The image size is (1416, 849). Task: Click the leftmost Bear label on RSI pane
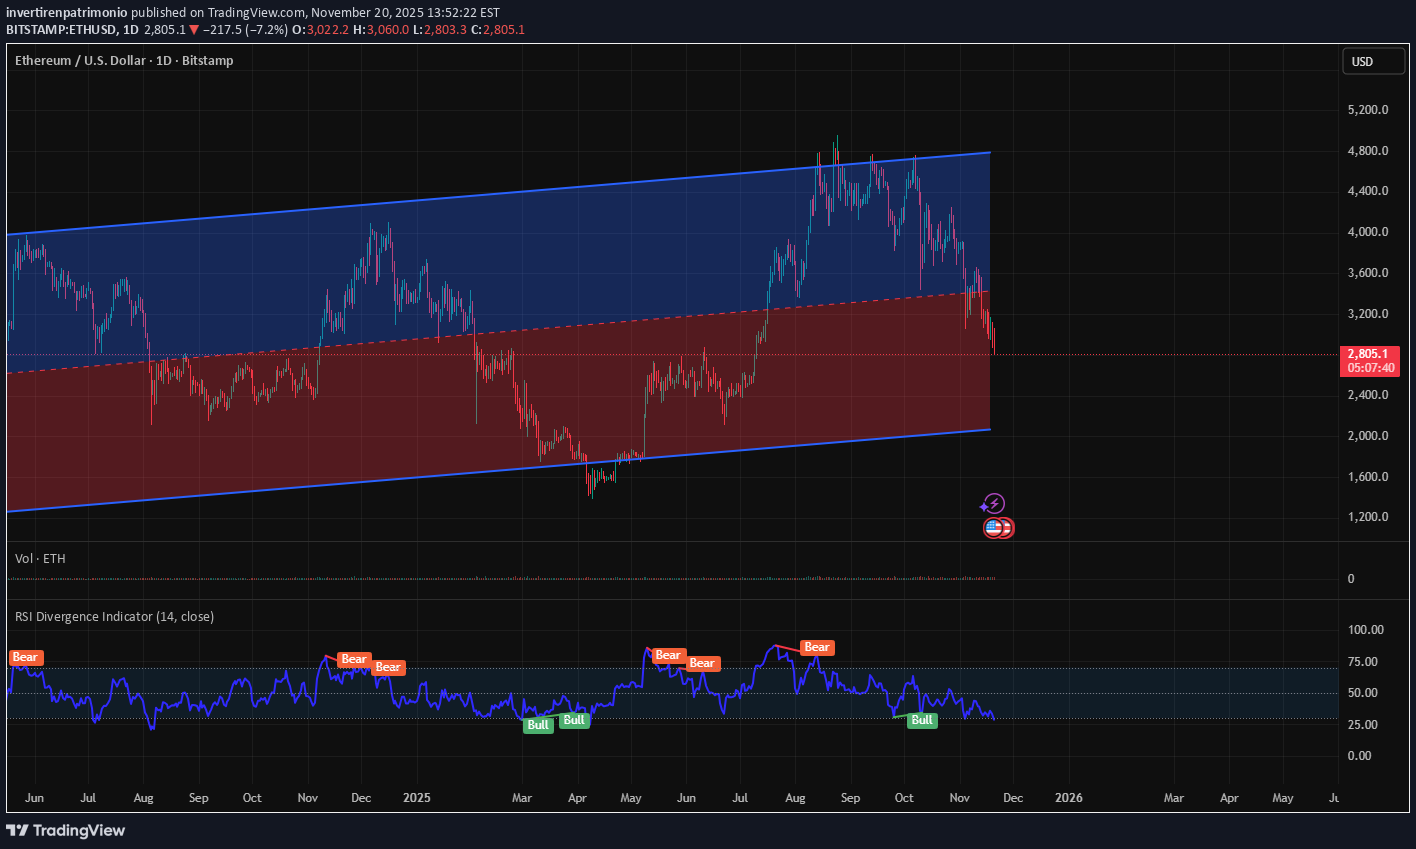click(x=25, y=658)
